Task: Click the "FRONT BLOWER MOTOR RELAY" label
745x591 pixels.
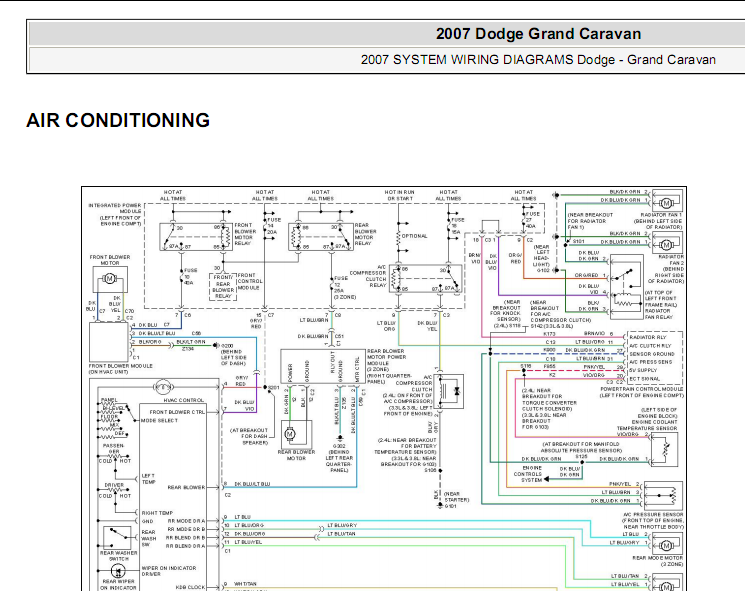Action: click(245, 234)
